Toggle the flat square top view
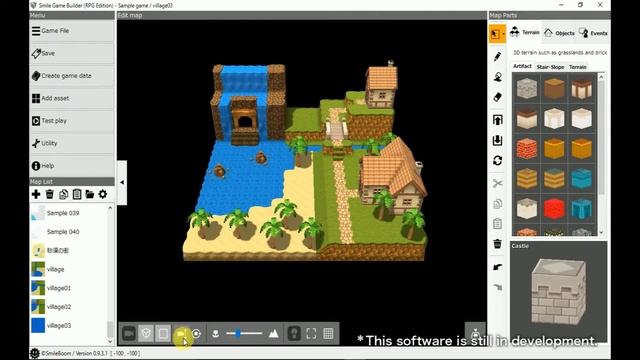Viewport: 640px width, 360px height. click(x=163, y=333)
